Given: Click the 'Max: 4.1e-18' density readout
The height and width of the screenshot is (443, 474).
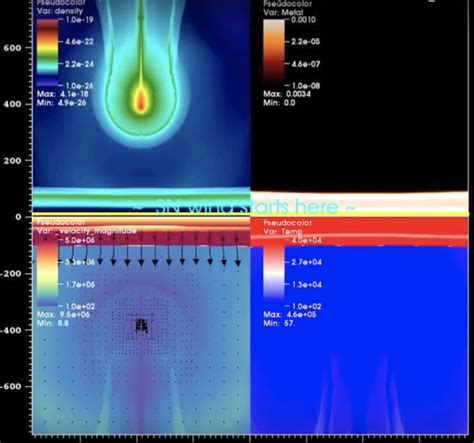Looking at the screenshot, I should pos(63,94).
